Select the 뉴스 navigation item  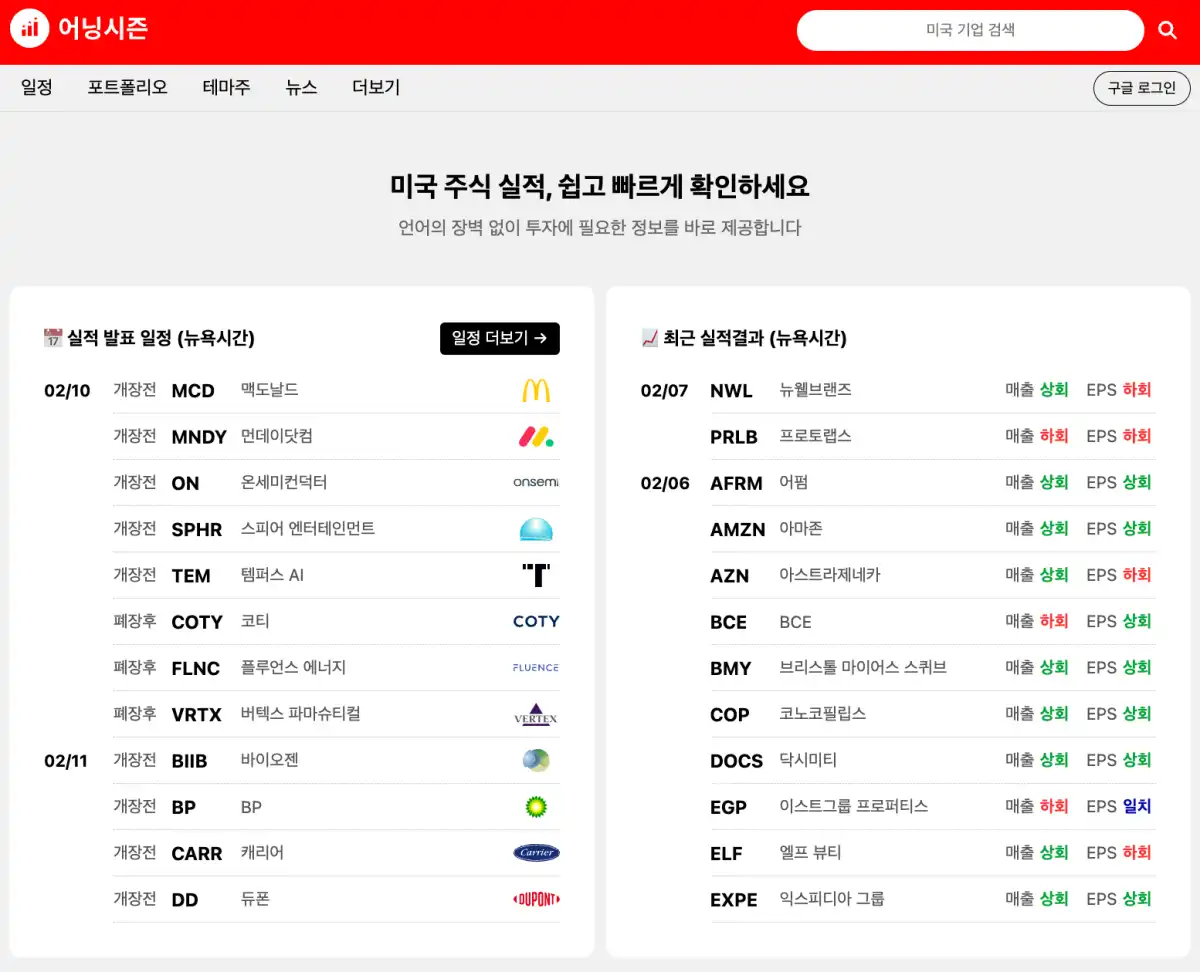coord(301,87)
